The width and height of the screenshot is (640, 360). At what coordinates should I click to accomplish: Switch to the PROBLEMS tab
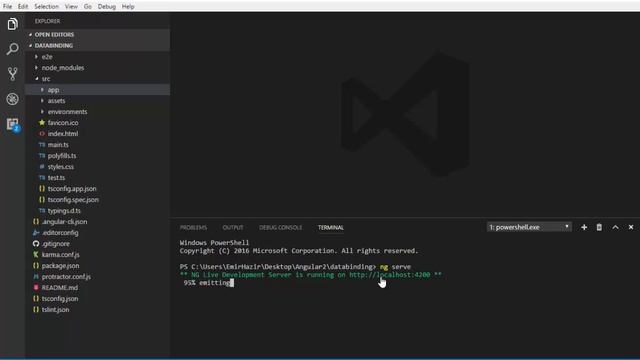tap(193, 228)
